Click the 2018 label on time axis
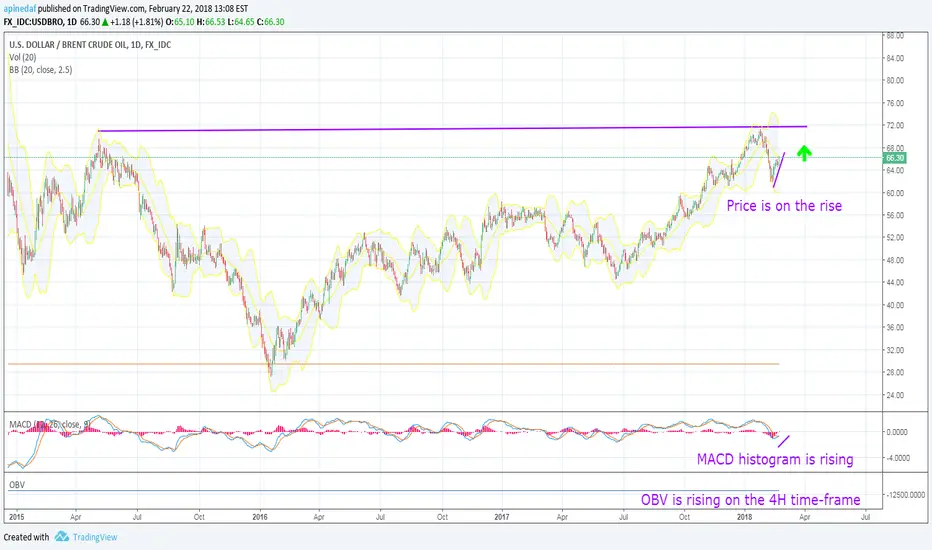The height and width of the screenshot is (550, 932). 744,517
